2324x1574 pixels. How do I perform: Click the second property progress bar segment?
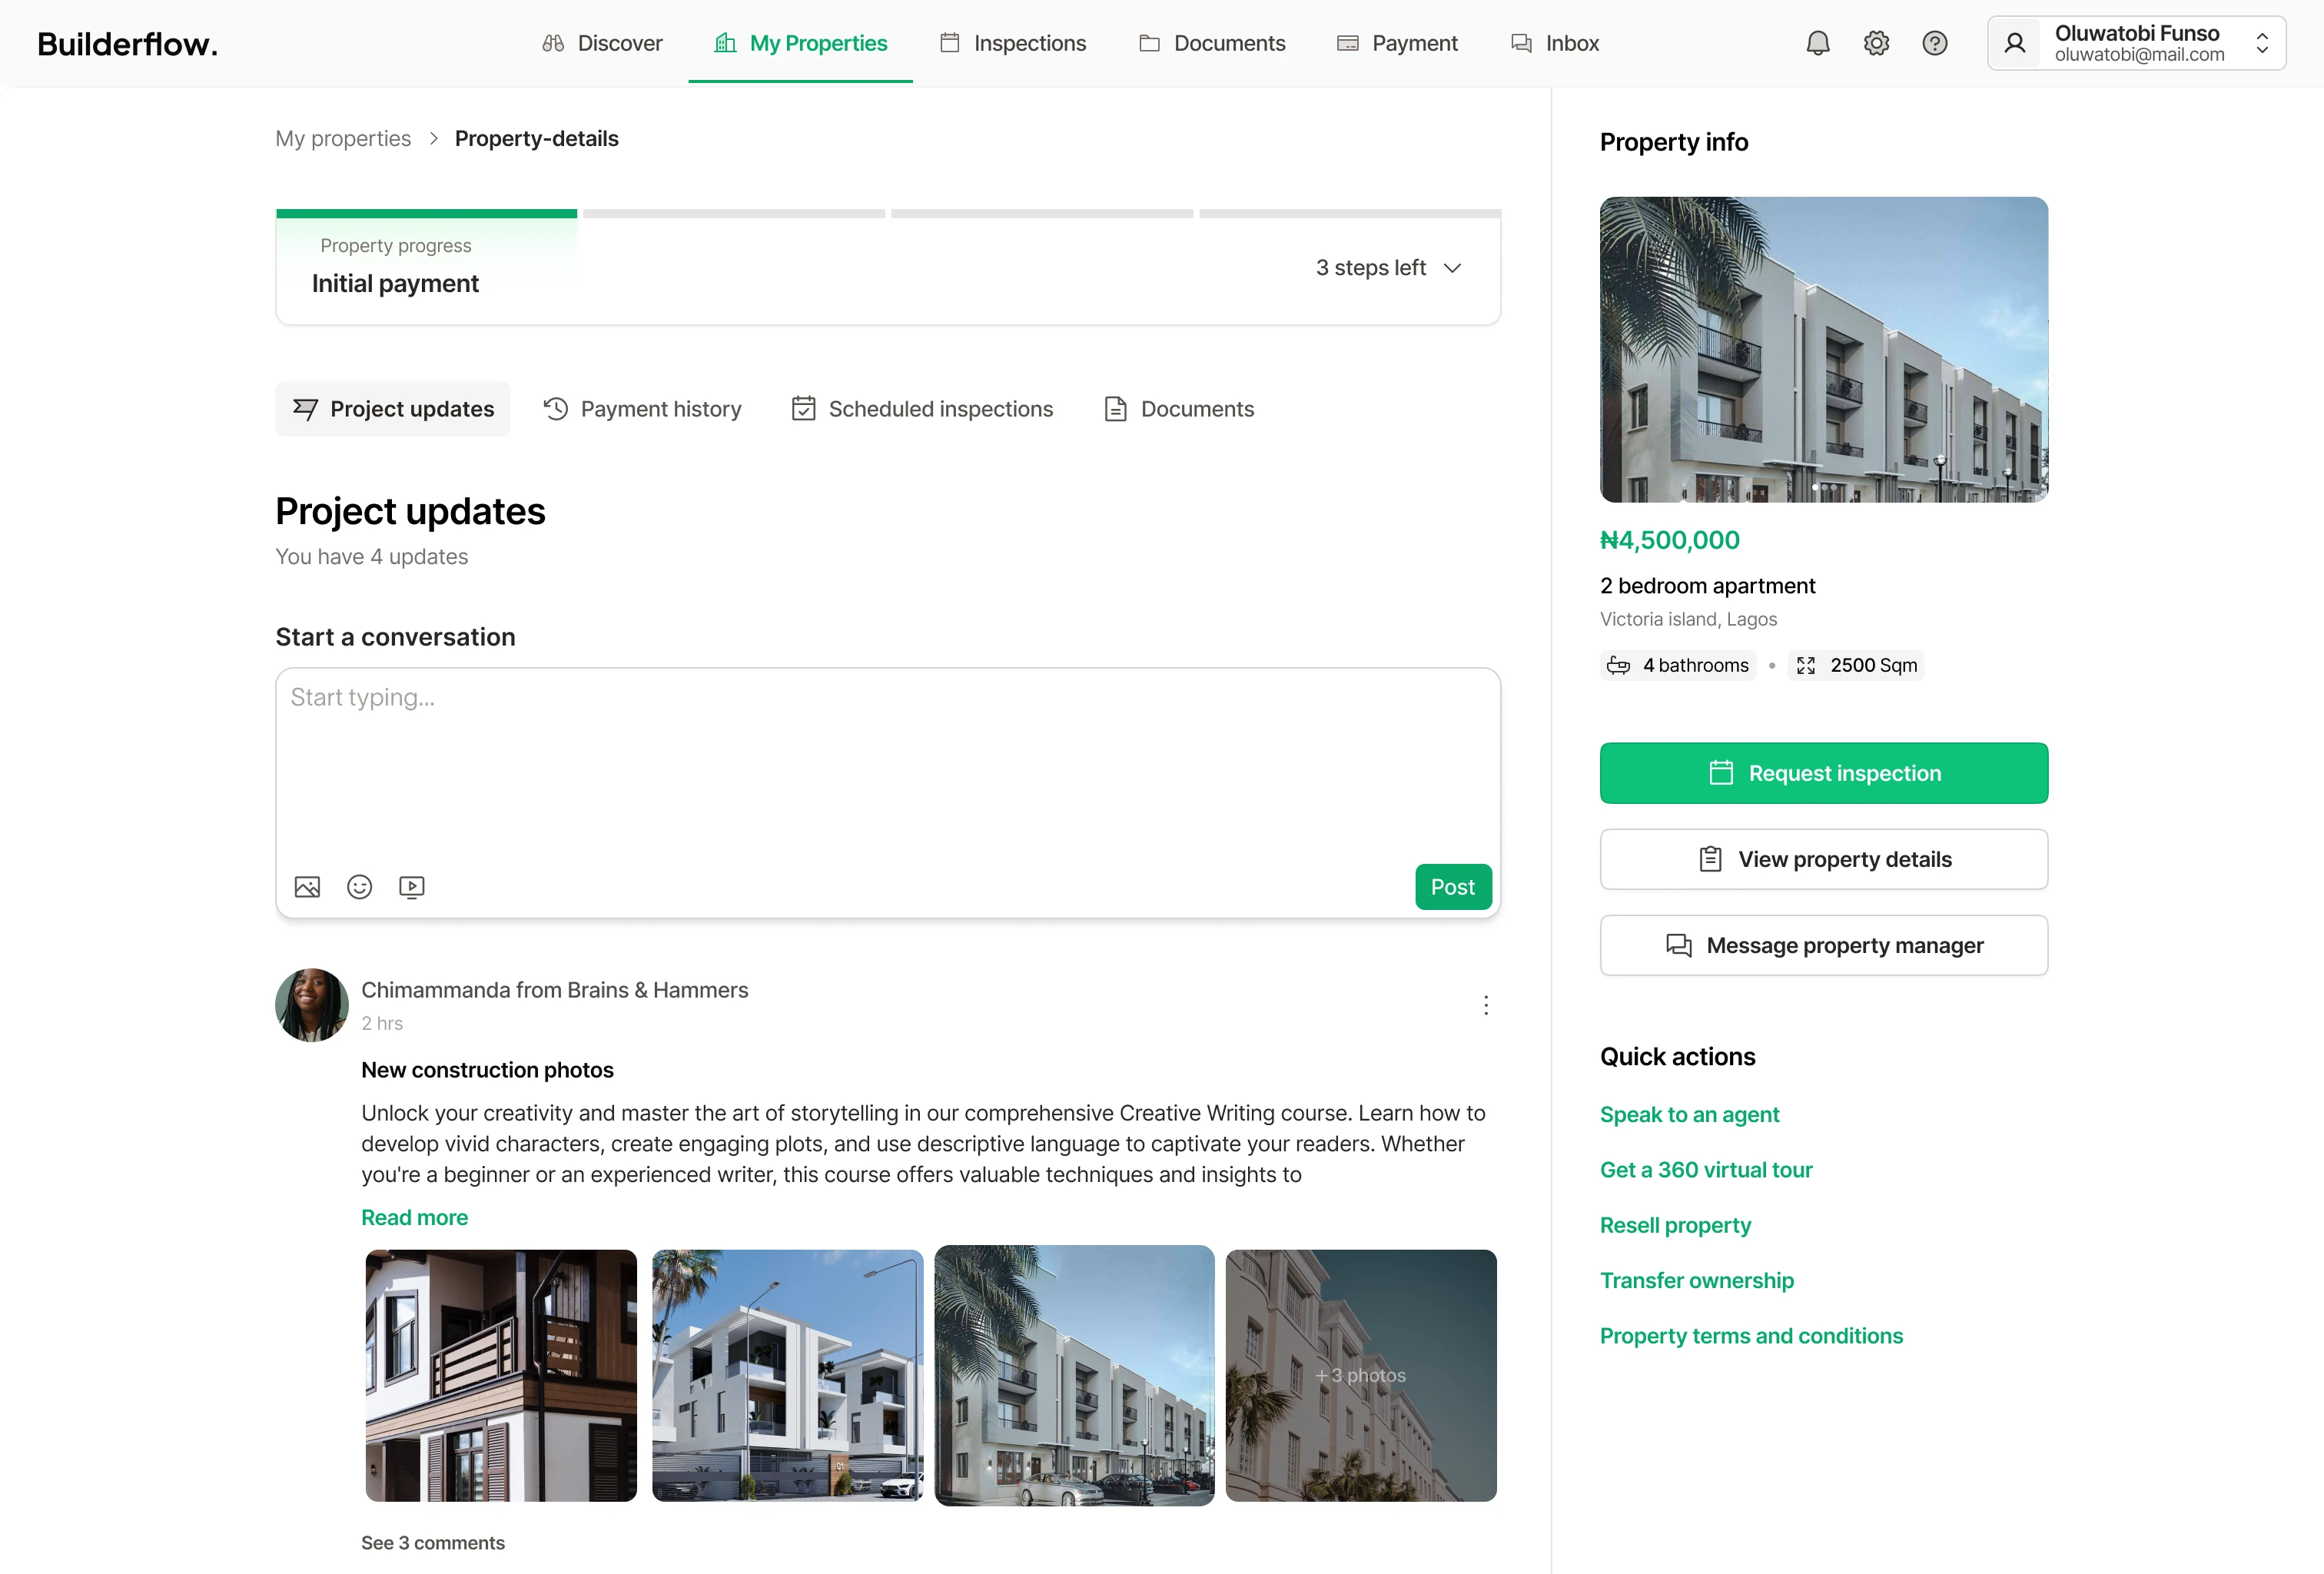734,213
